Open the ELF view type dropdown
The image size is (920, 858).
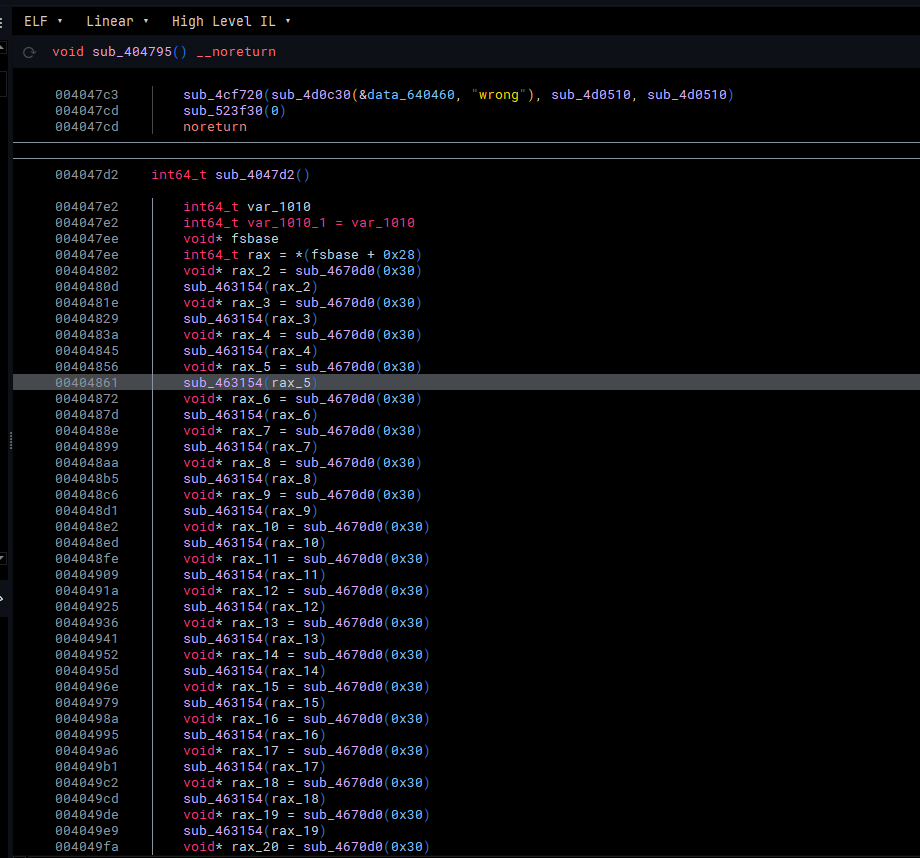click(x=43, y=21)
